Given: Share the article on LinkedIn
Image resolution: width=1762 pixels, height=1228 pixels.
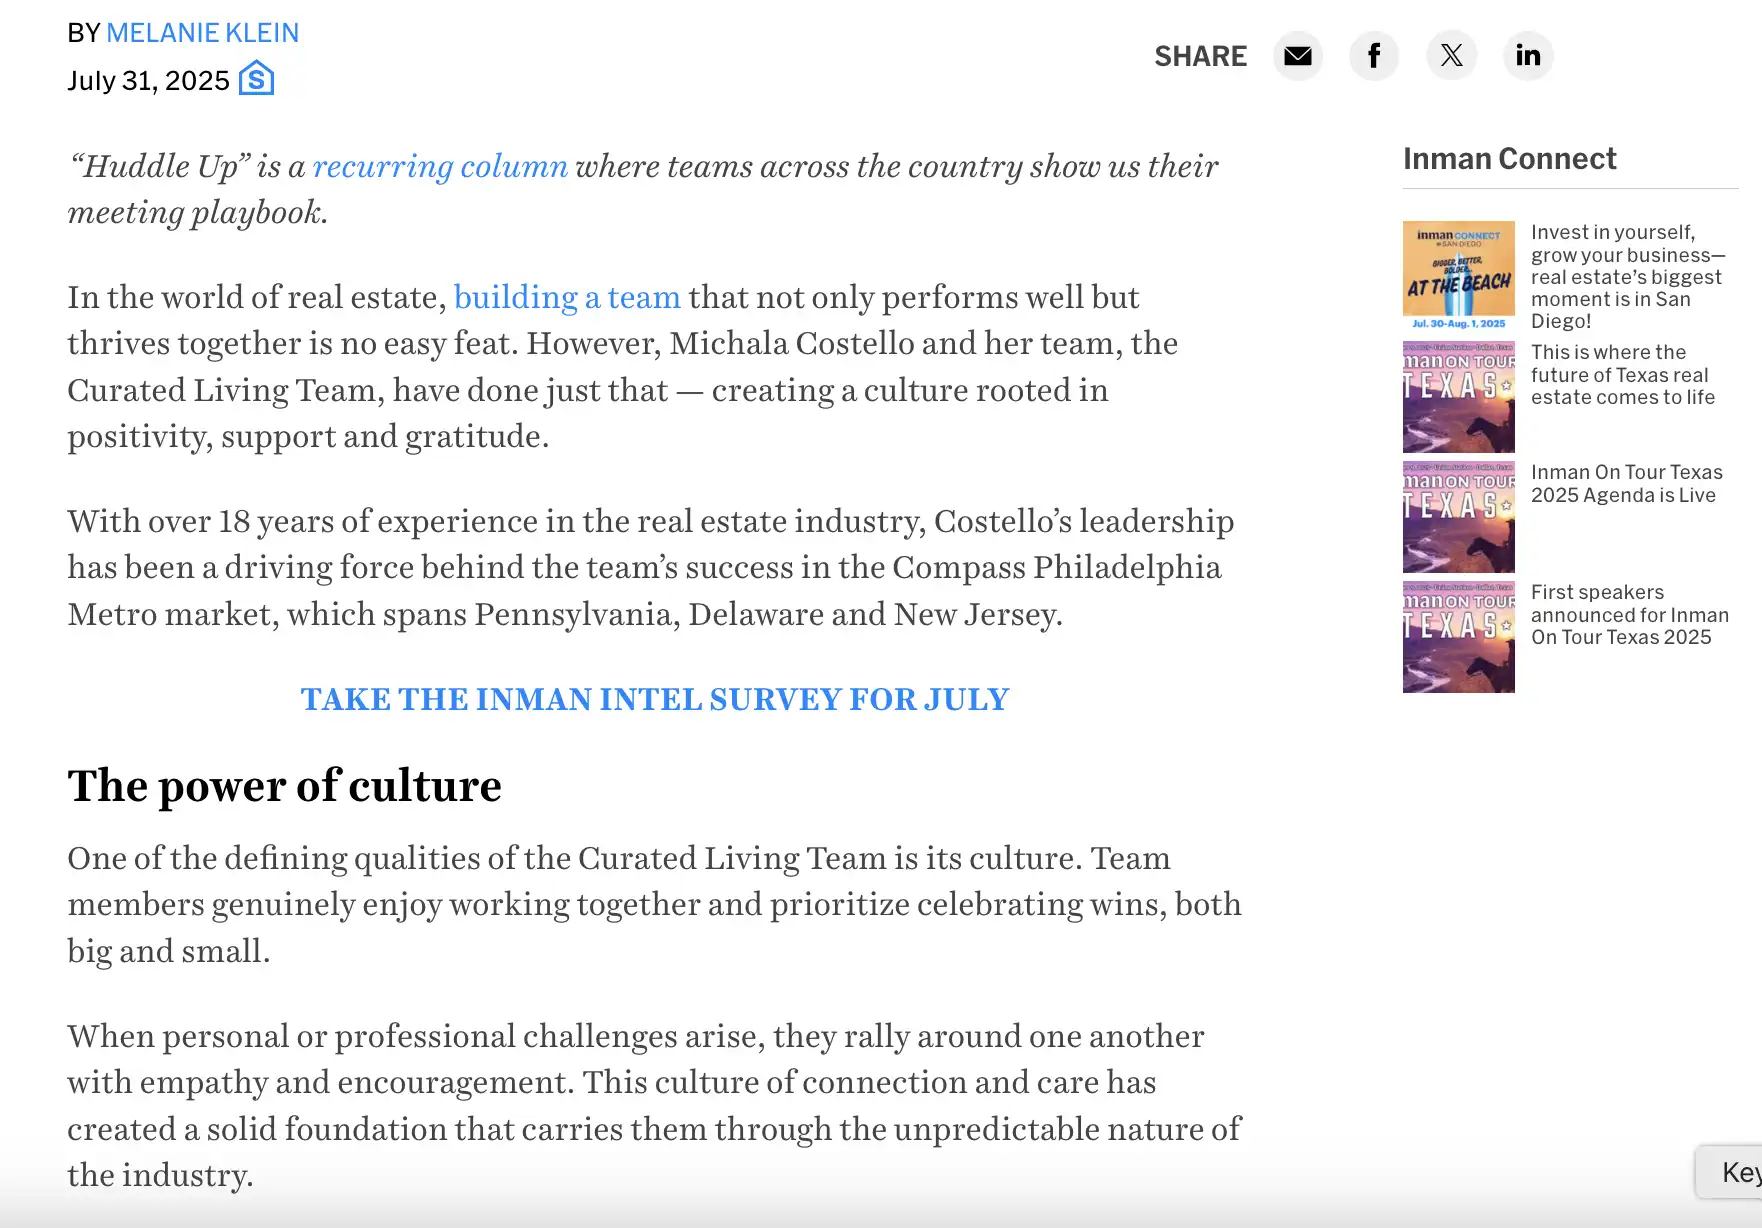Looking at the screenshot, I should pos(1527,56).
